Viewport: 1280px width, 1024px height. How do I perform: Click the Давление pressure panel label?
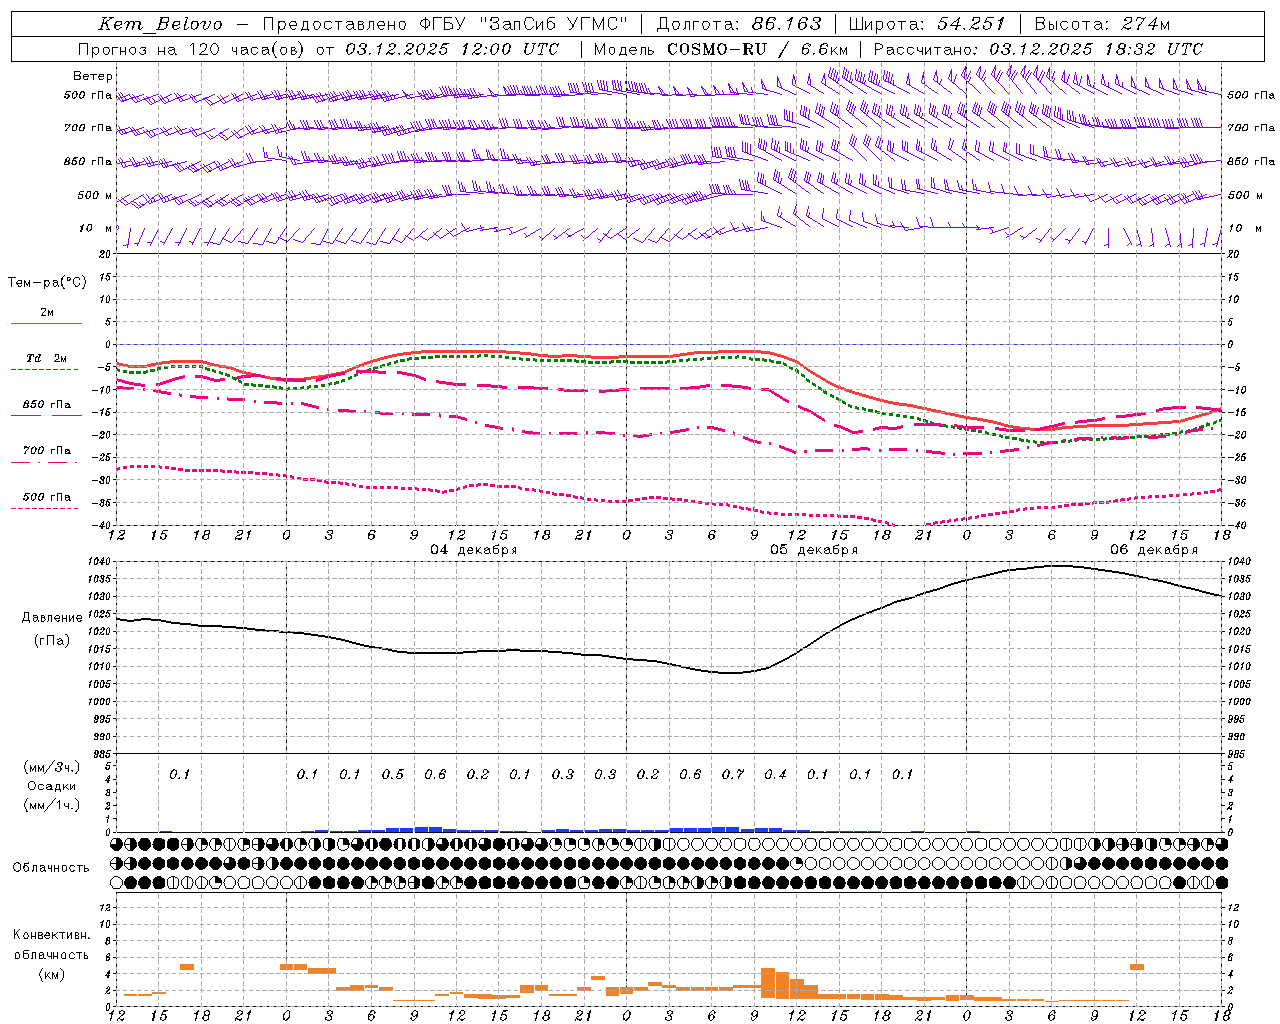52,618
